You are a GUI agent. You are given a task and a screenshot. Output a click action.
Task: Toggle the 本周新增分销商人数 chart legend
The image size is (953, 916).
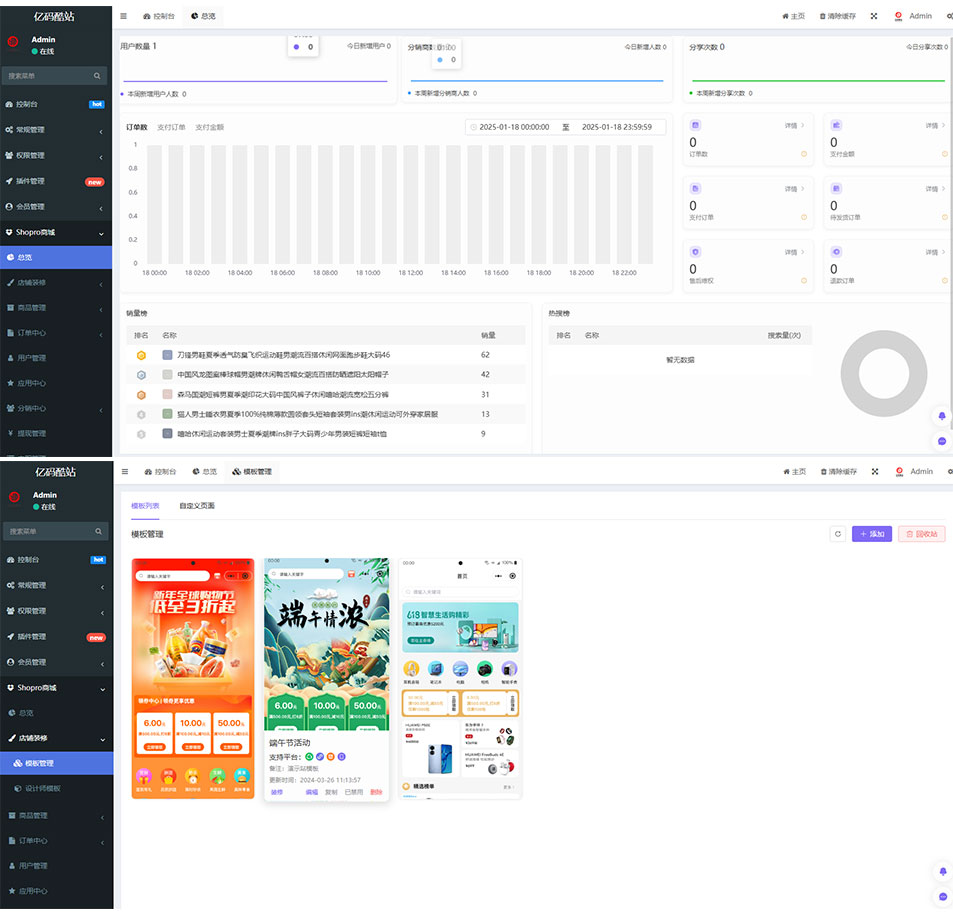441,93
